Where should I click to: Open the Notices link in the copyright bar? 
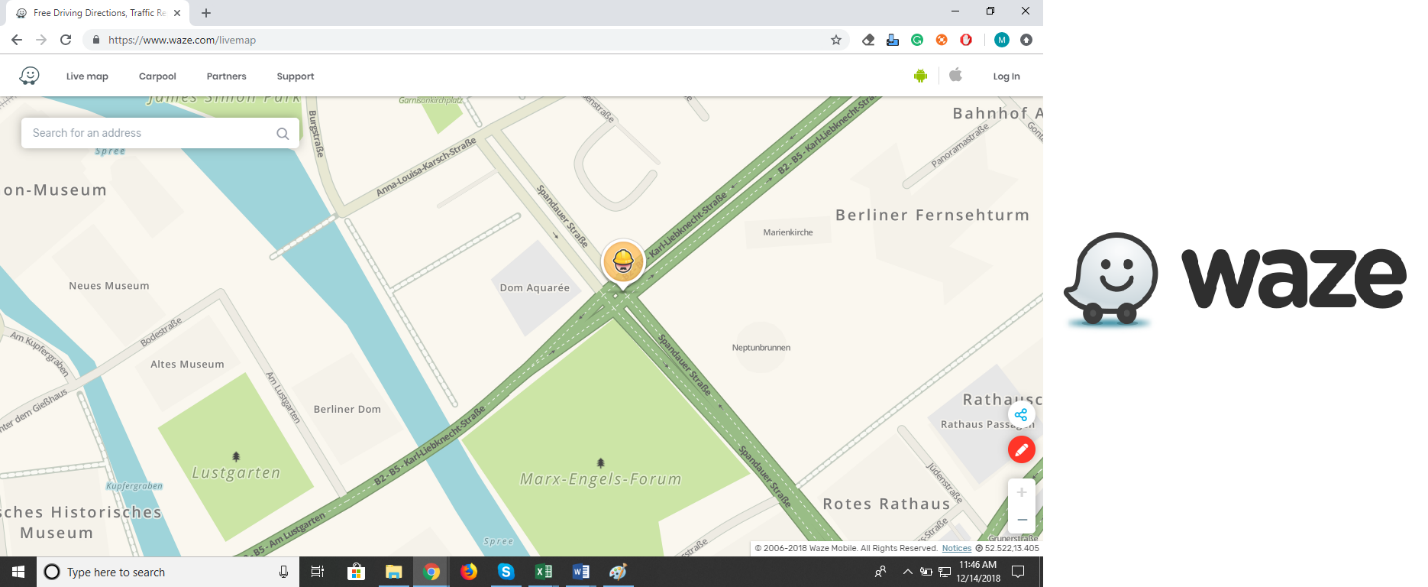tap(956, 548)
